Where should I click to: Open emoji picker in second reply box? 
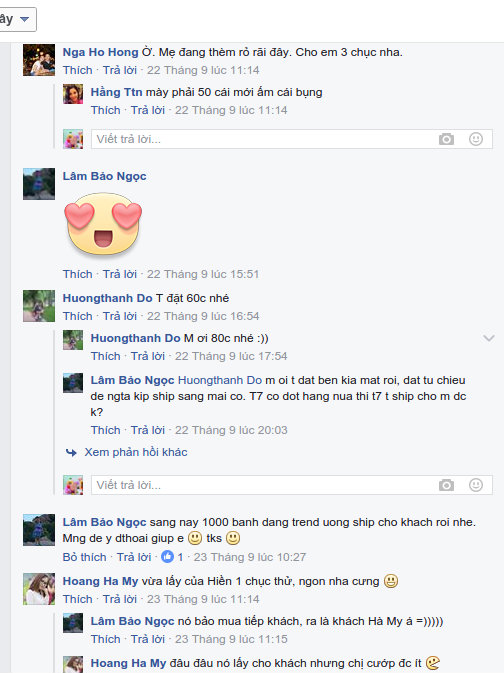tap(476, 485)
